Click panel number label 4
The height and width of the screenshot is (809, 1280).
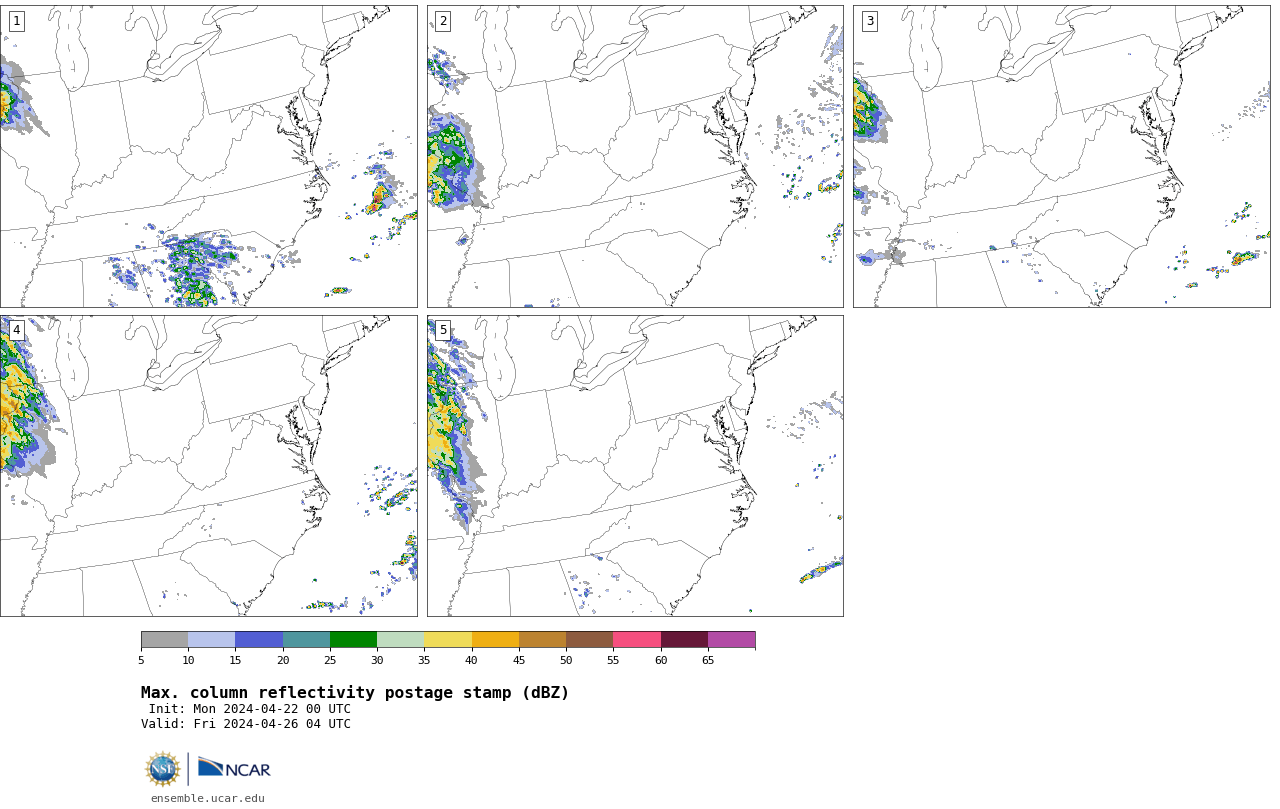[16, 330]
